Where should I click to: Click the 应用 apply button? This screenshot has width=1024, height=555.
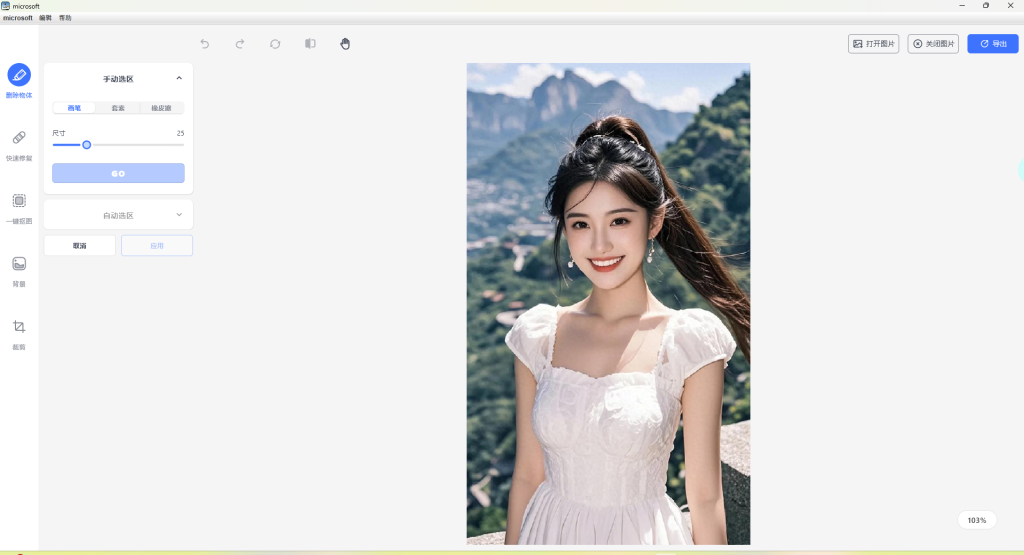157,246
